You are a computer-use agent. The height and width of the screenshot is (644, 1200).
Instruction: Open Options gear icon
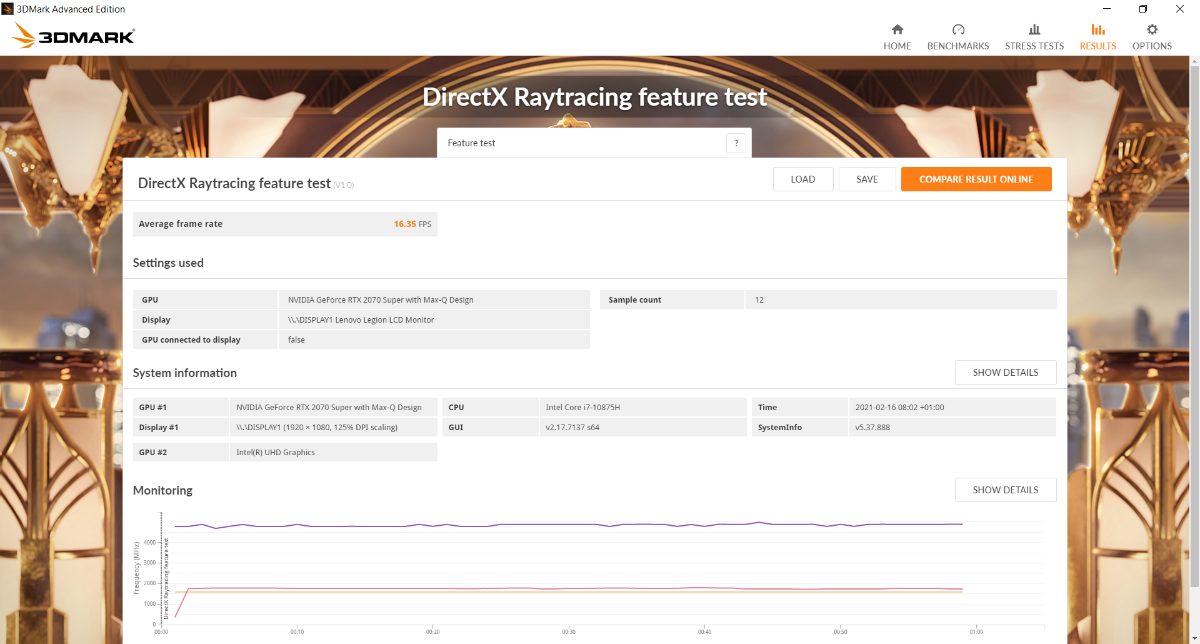coord(1152,30)
